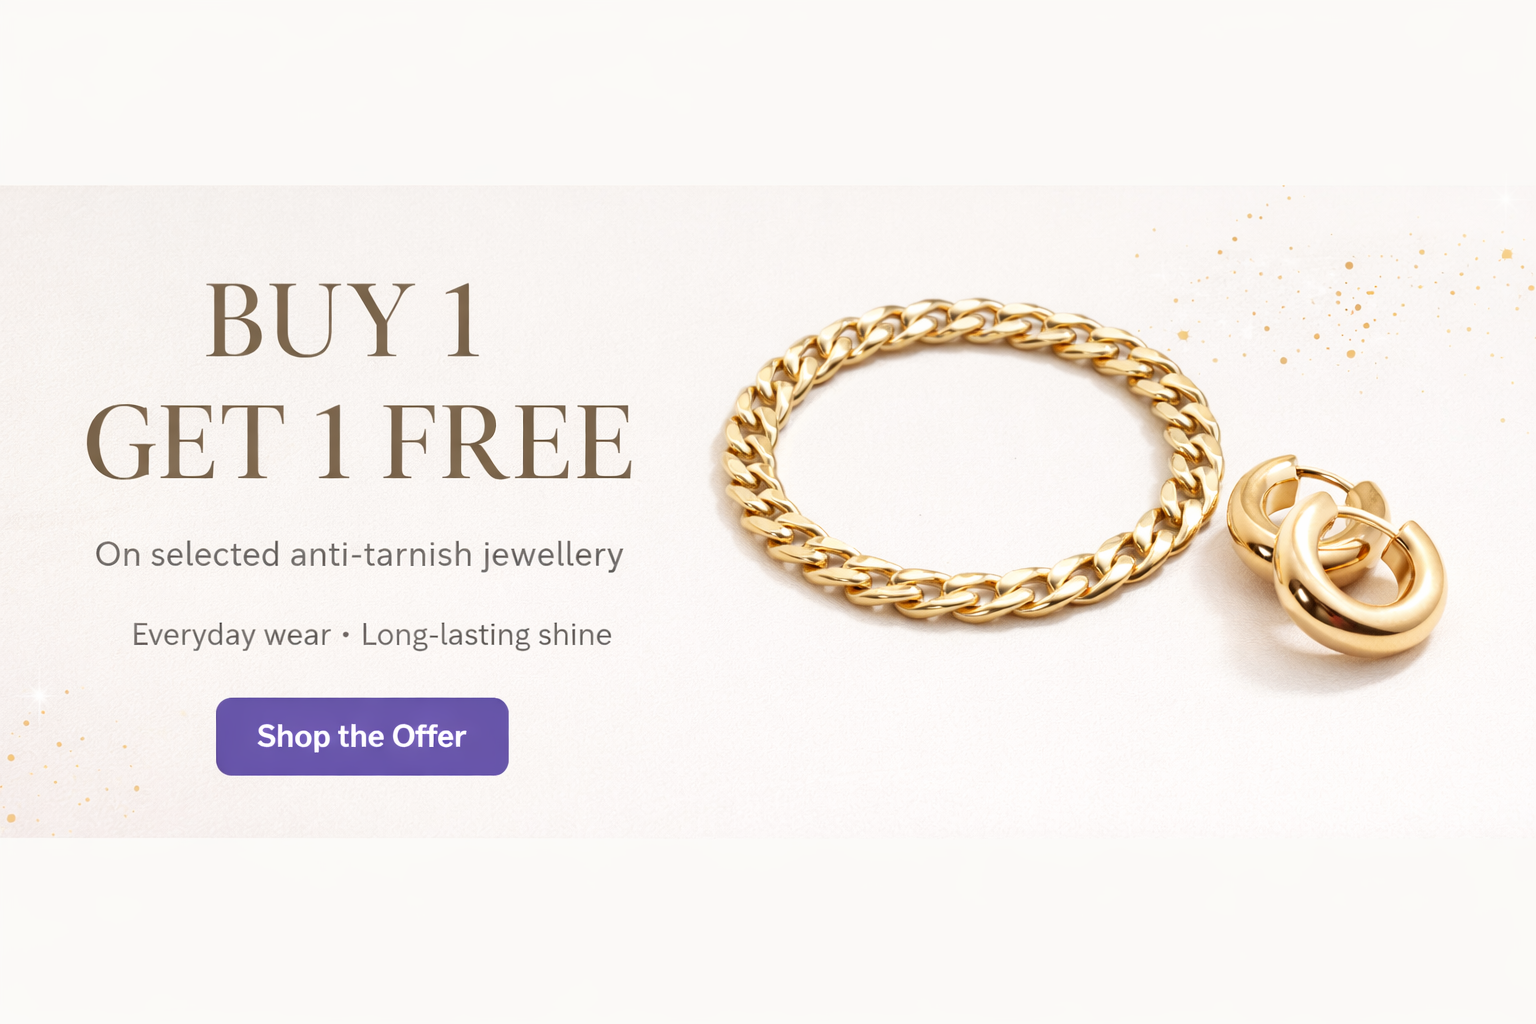Screen dimensions: 1536x1024
Task: Click the Shop the Offer button
Action: click(362, 736)
